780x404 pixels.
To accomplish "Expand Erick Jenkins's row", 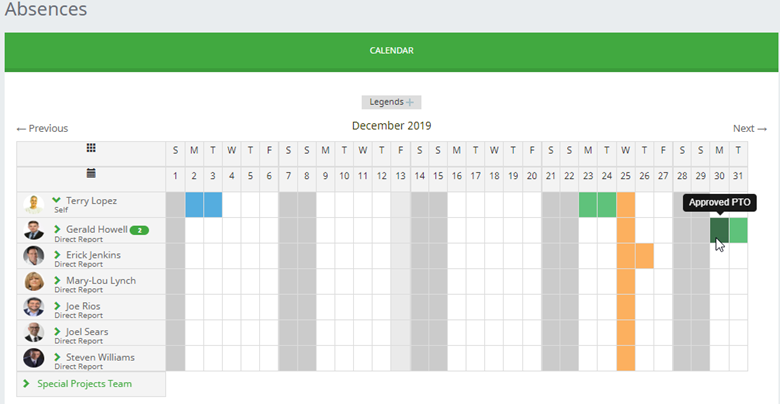I will click(57, 255).
